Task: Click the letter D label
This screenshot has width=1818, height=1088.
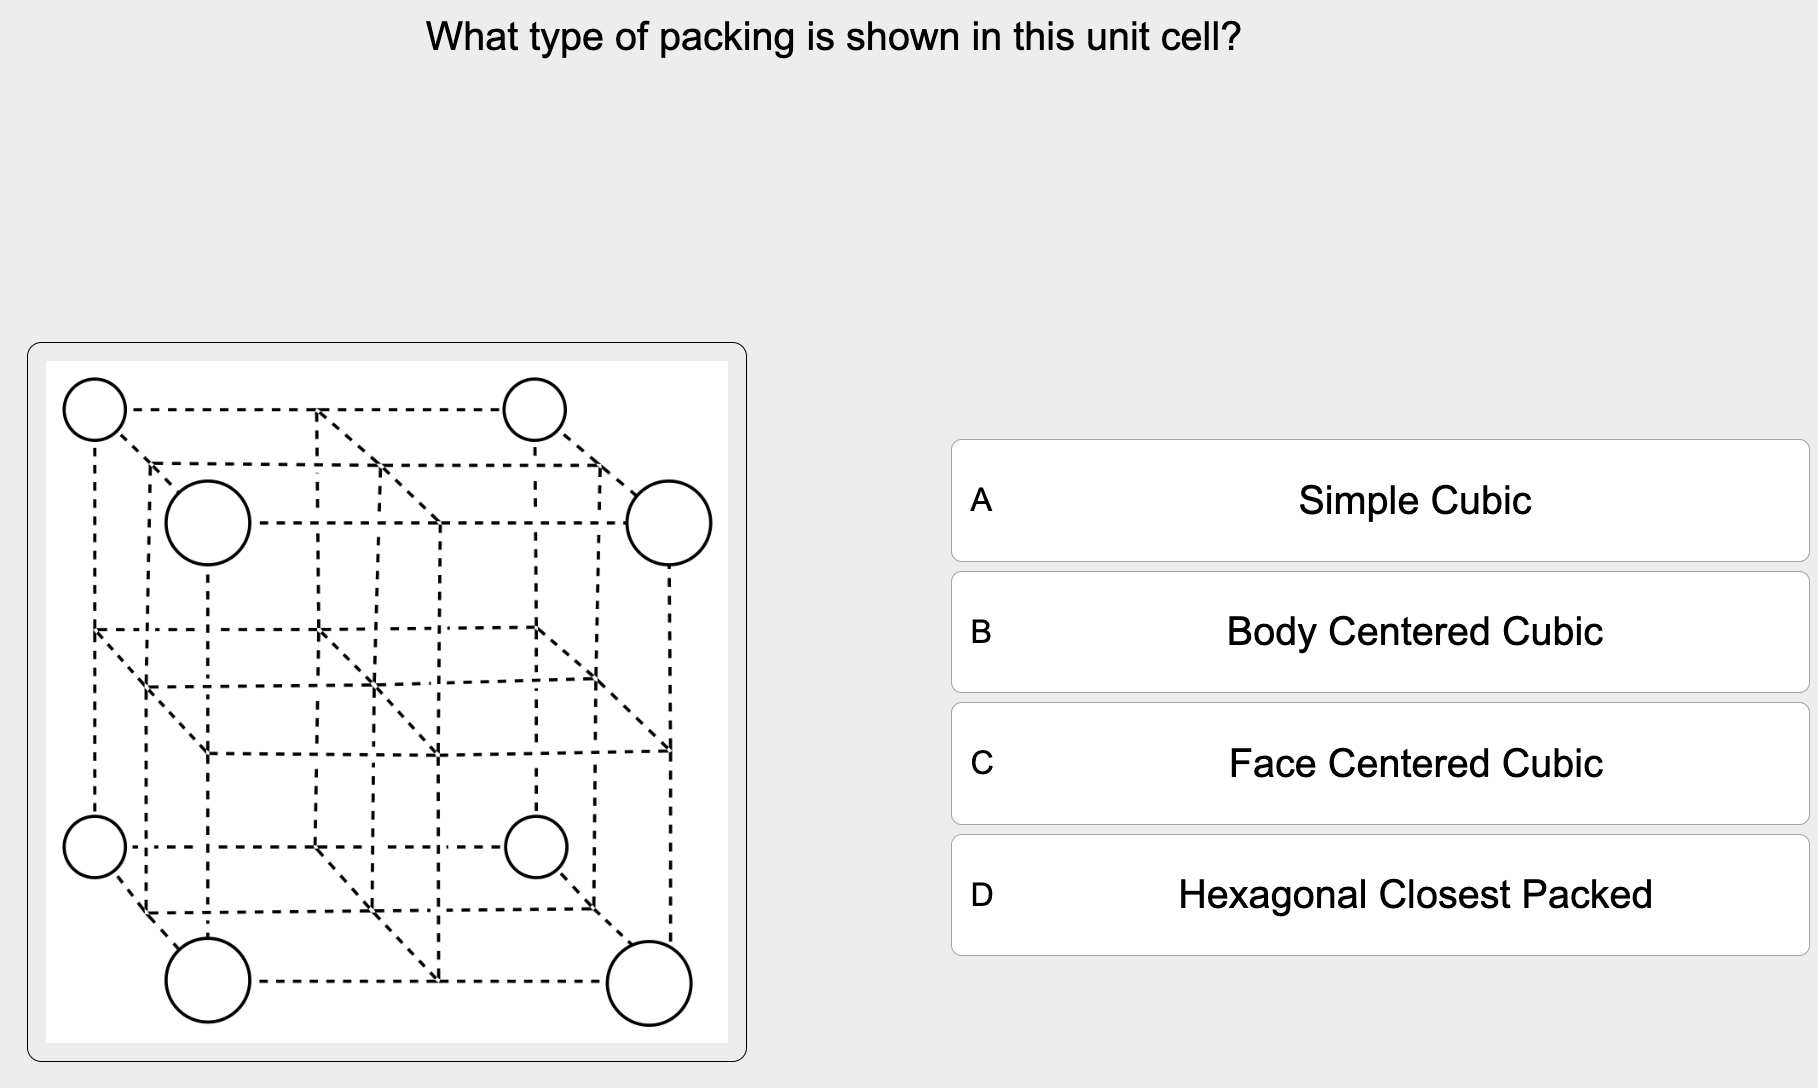Action: tap(981, 897)
